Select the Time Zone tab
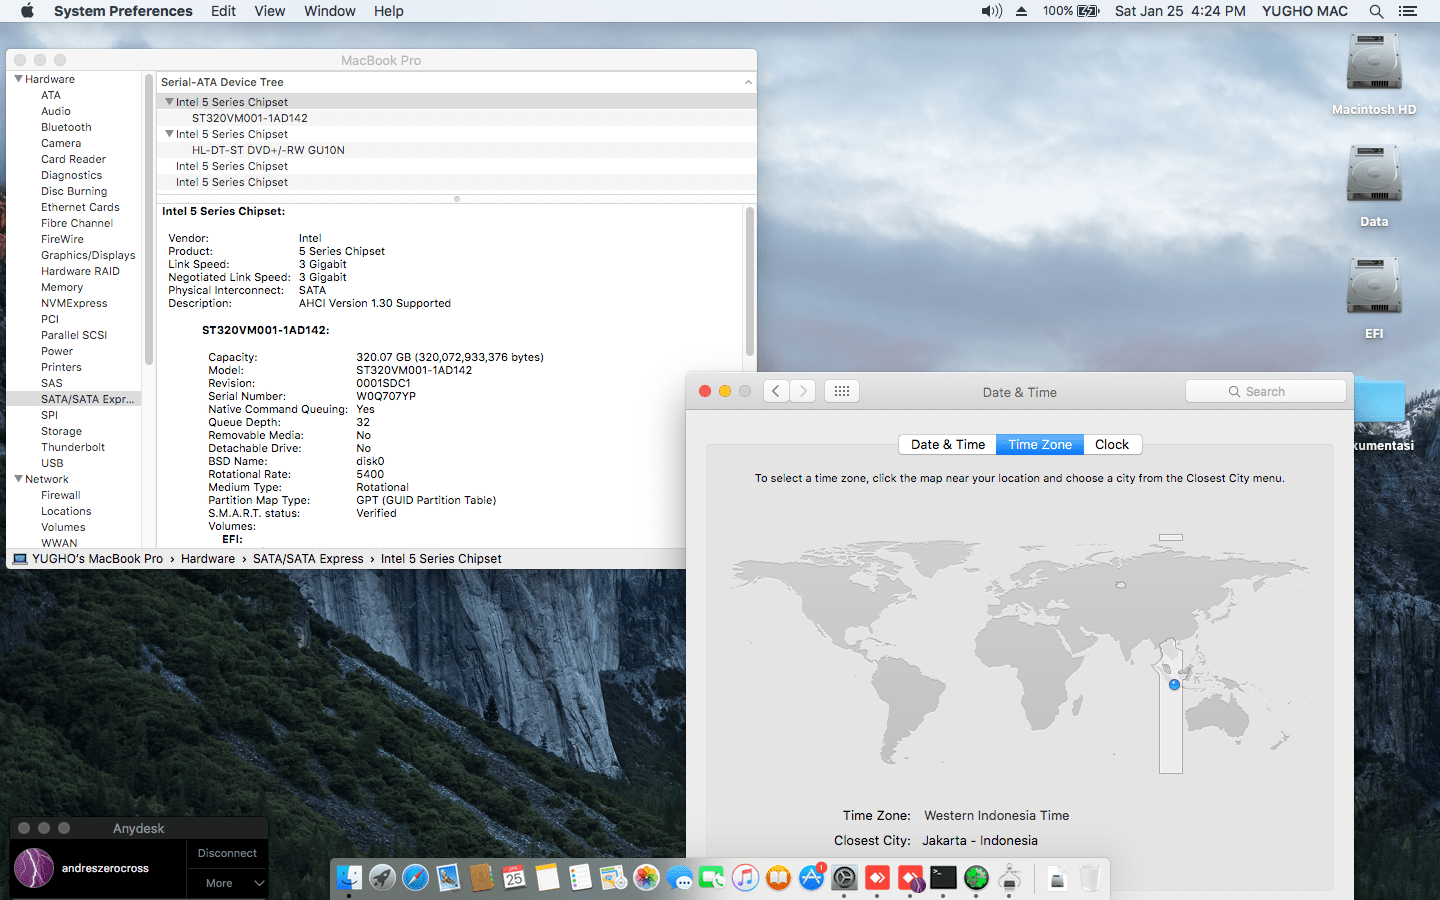The width and height of the screenshot is (1440, 900). pos(1040,445)
